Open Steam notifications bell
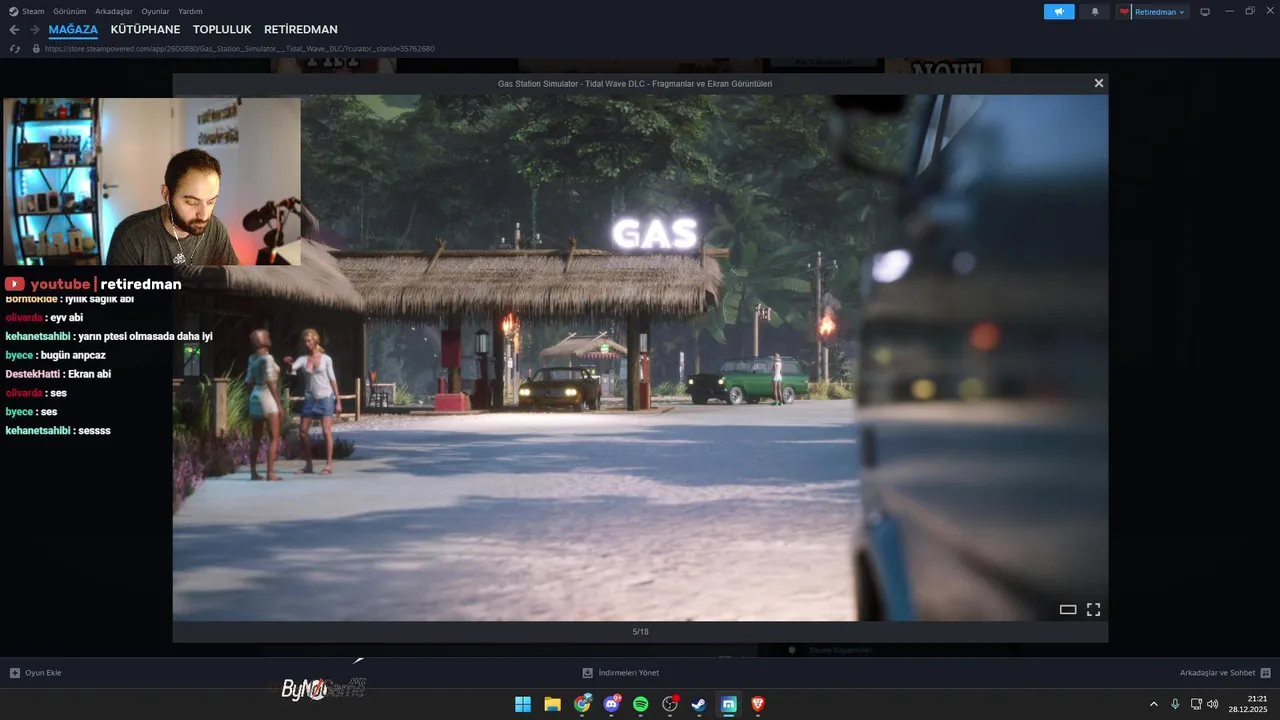 1094,12
